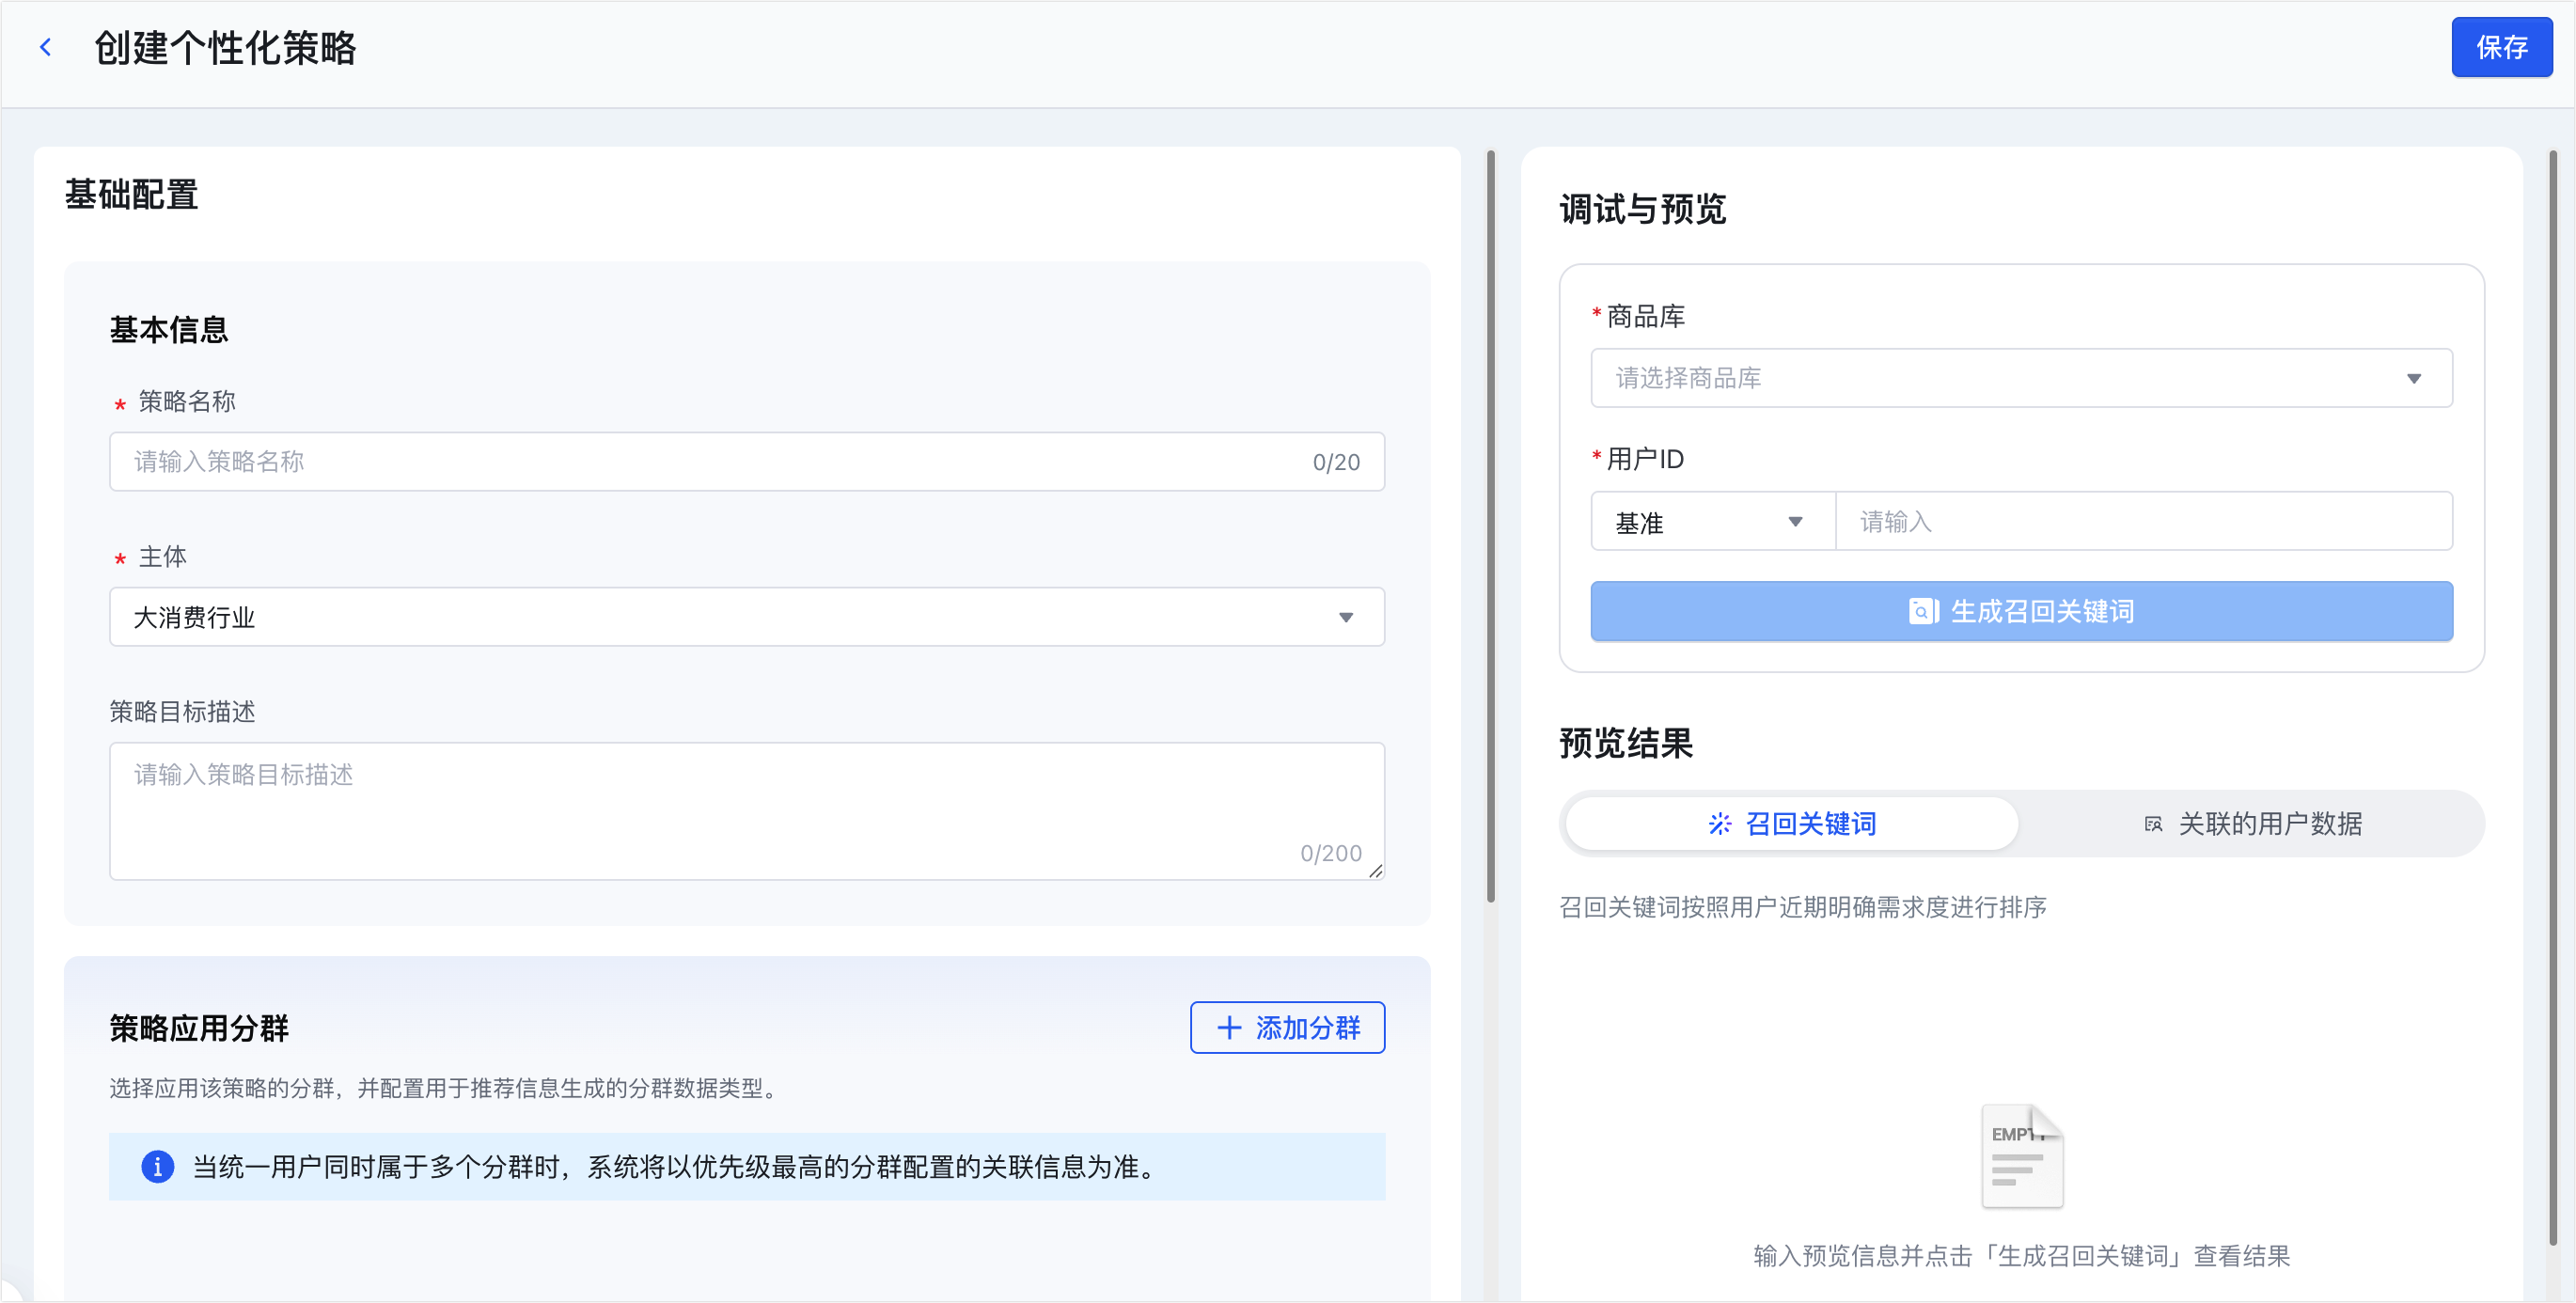The width and height of the screenshot is (2576, 1303).
Task: Expand the 请选择商品库 dropdown
Action: click(x=2021, y=378)
